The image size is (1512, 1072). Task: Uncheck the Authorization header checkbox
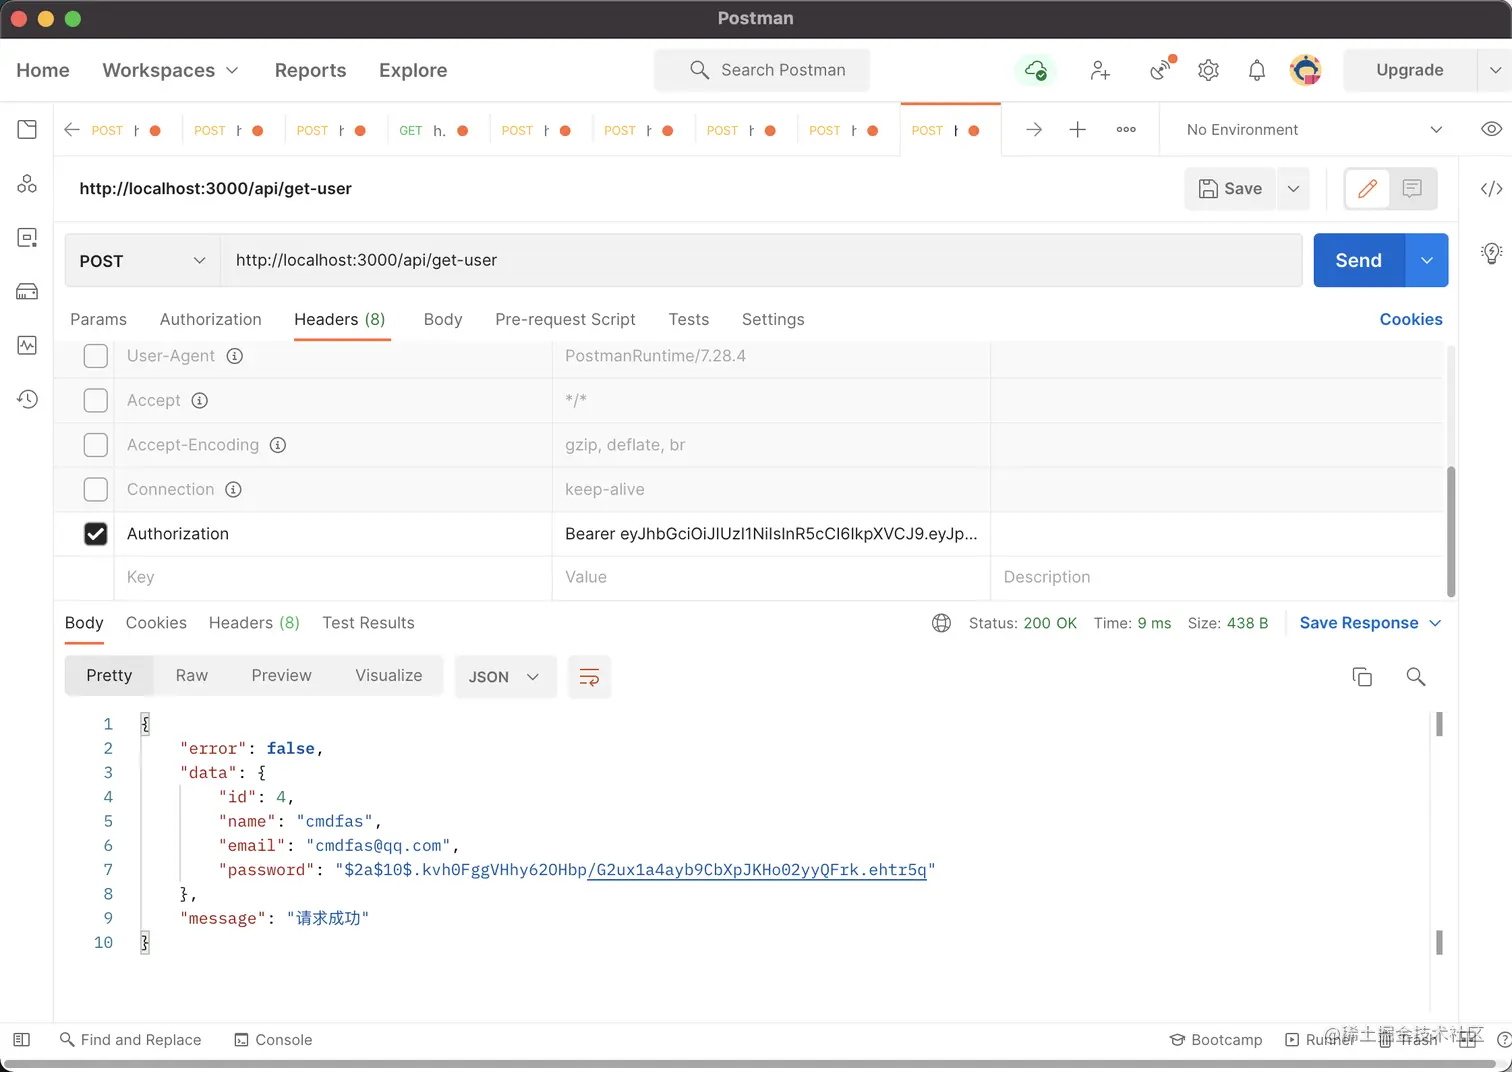pos(95,534)
